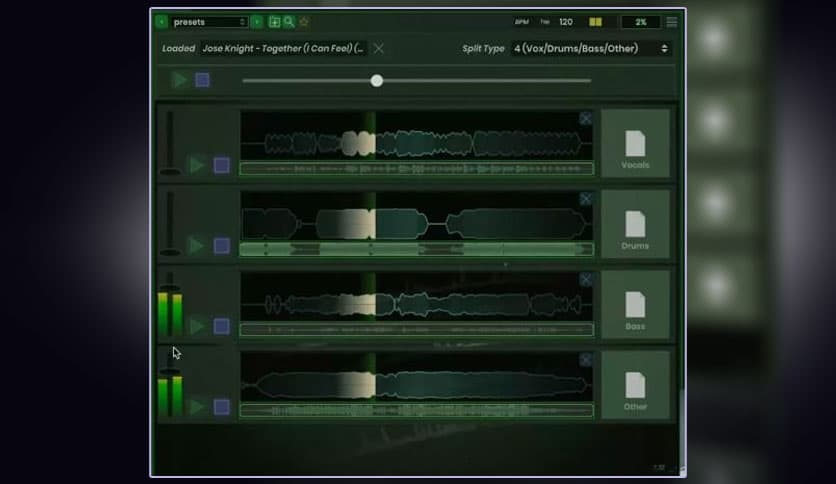This screenshot has width=836, height=484.
Task: Stop the main track playback
Action: click(x=203, y=80)
